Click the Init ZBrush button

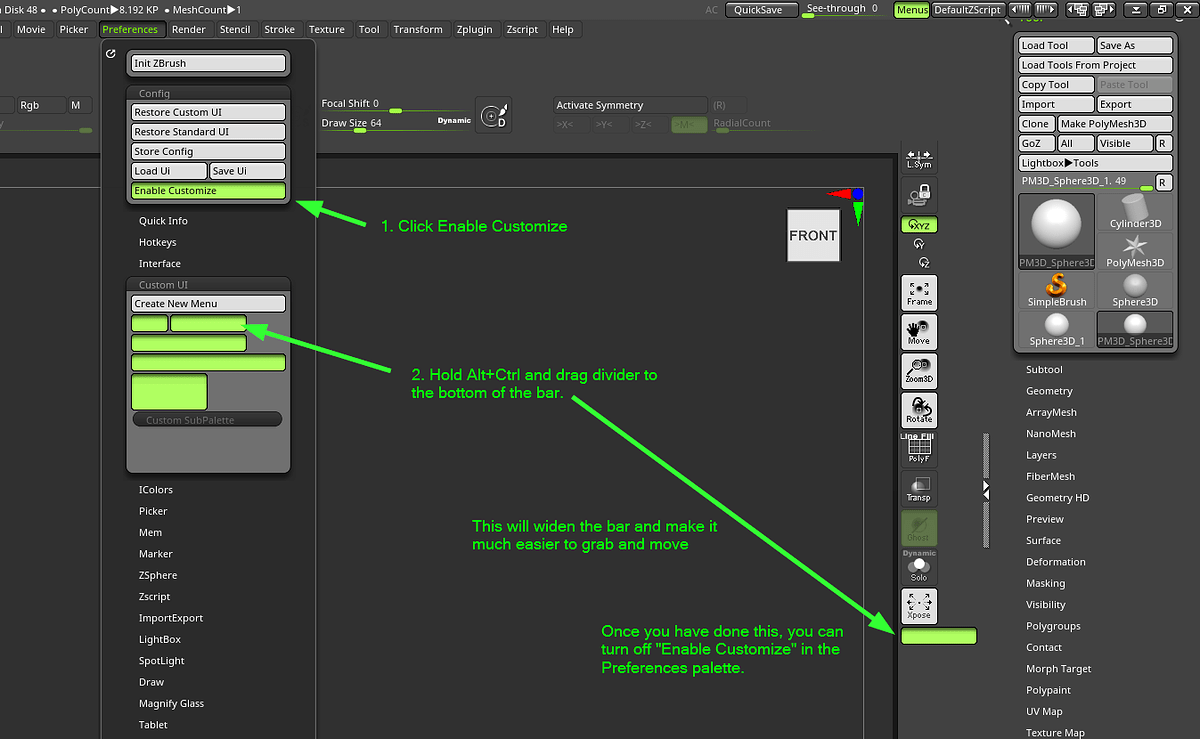point(208,63)
